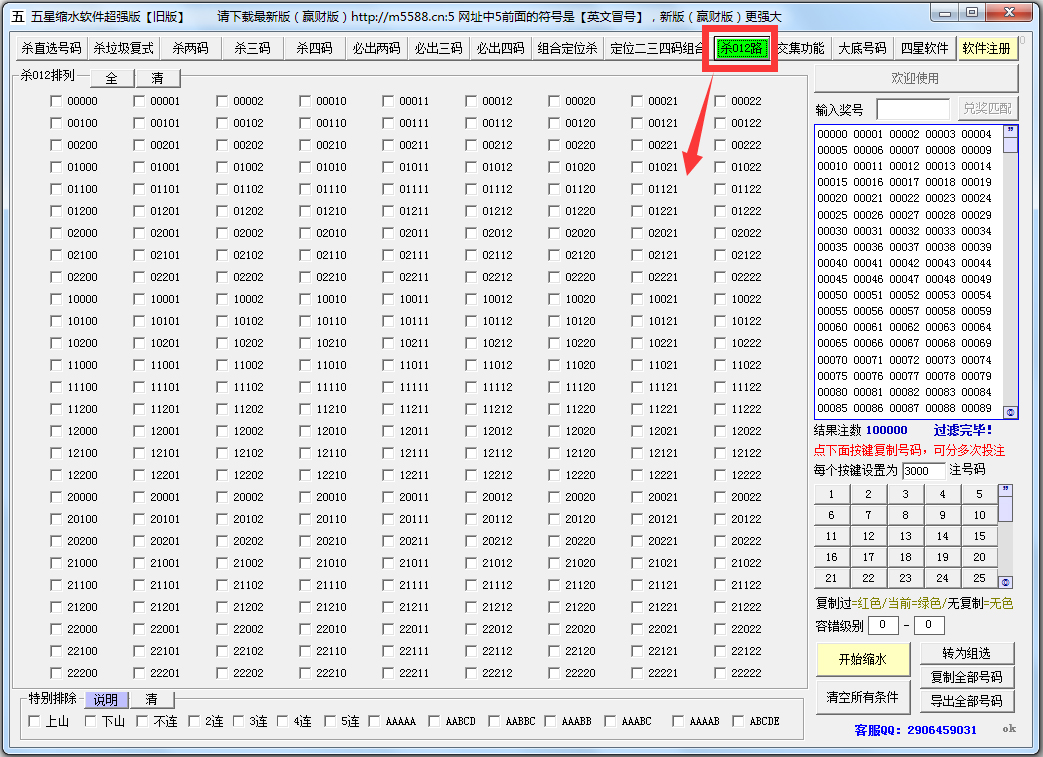
Task: Click the 输入奖号 input field
Action: (x=913, y=109)
